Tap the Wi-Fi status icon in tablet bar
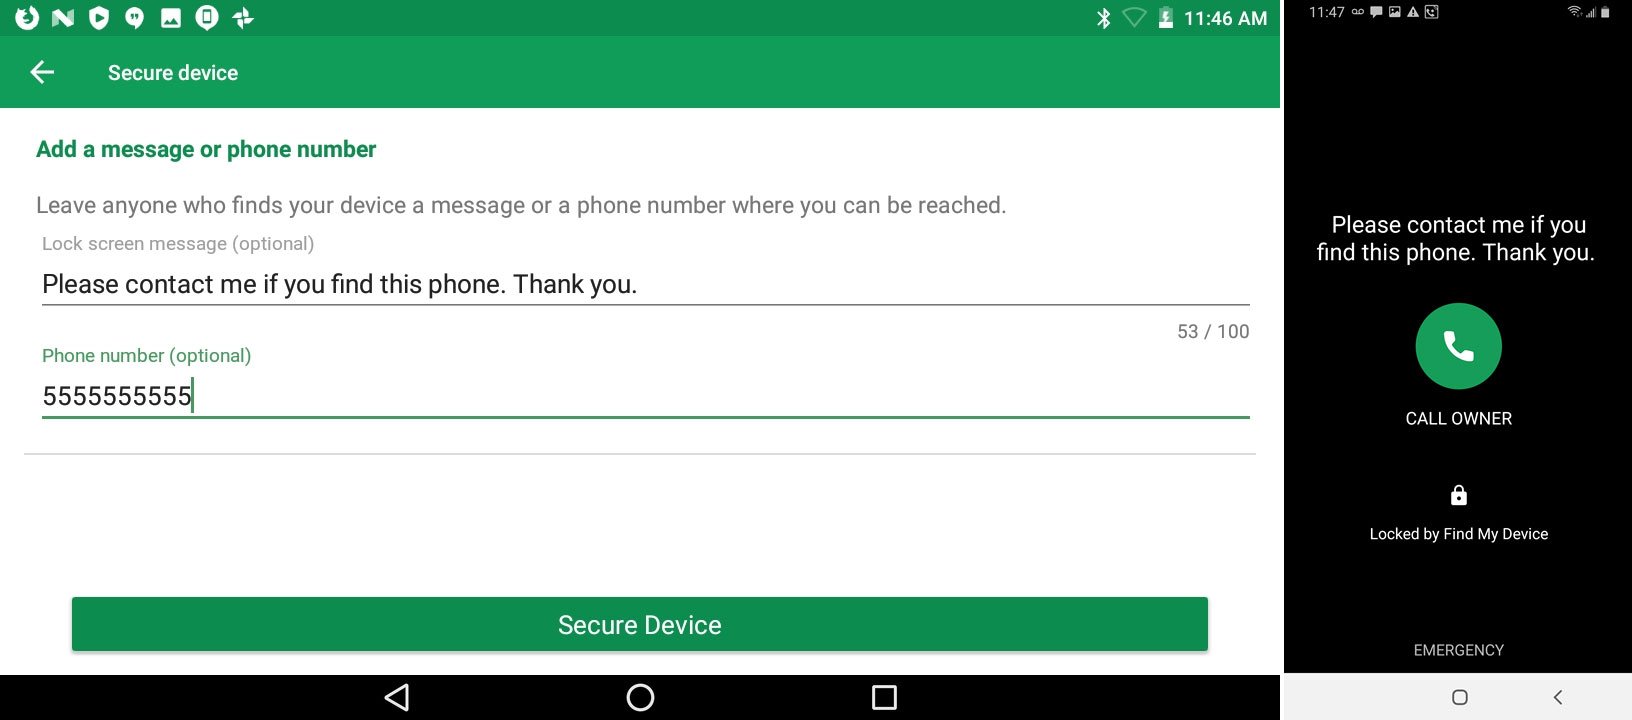The height and width of the screenshot is (720, 1632). 1134,18
